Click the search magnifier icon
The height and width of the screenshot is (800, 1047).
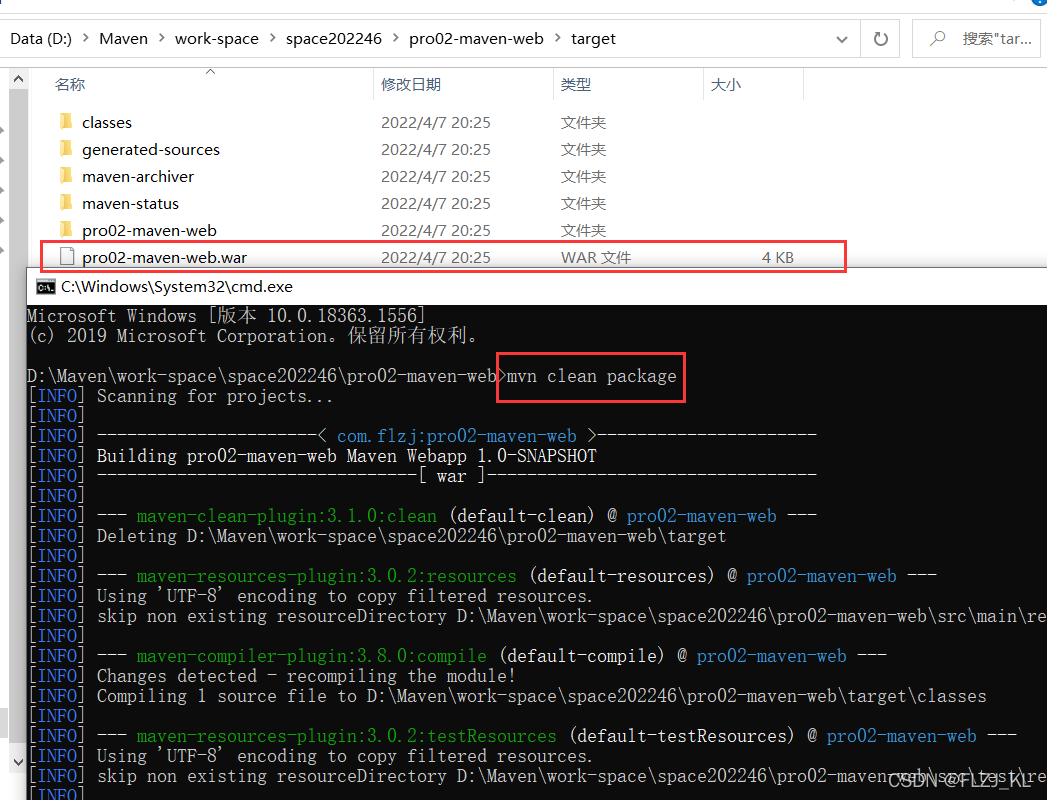coord(937,38)
